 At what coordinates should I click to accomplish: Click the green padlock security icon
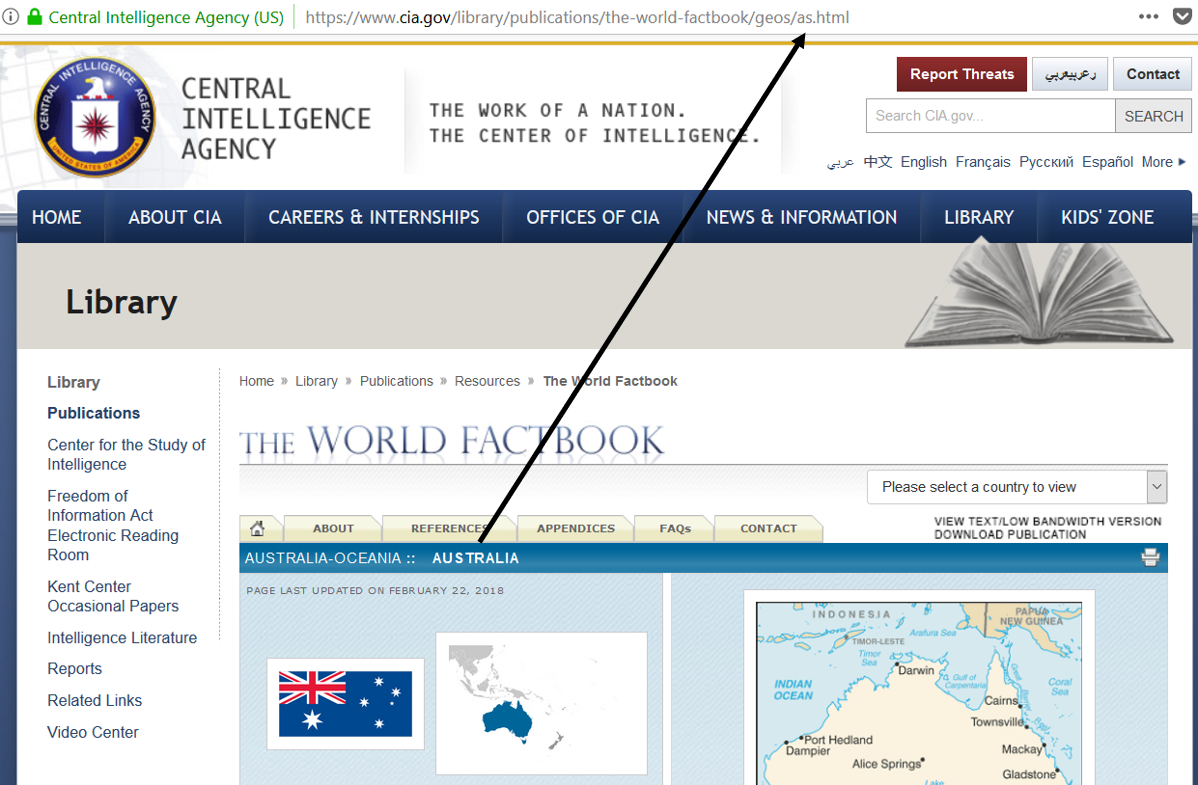[34, 17]
